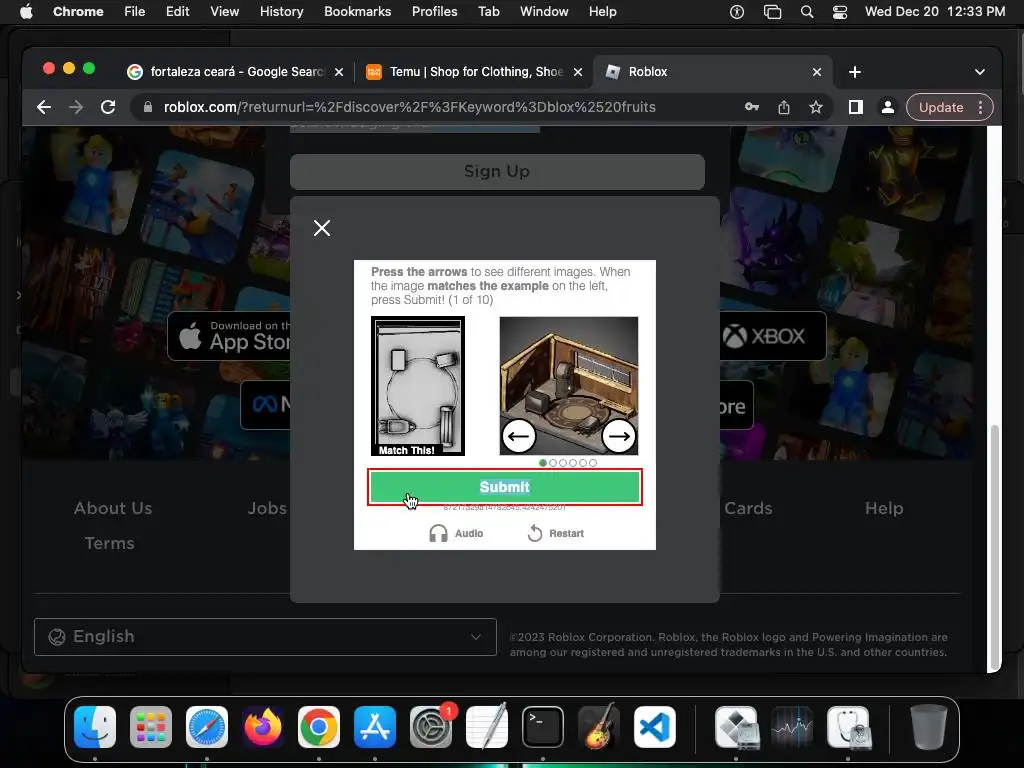Open Activity Monitor from the Dock
Screen dimensions: 1024x768
[792, 727]
